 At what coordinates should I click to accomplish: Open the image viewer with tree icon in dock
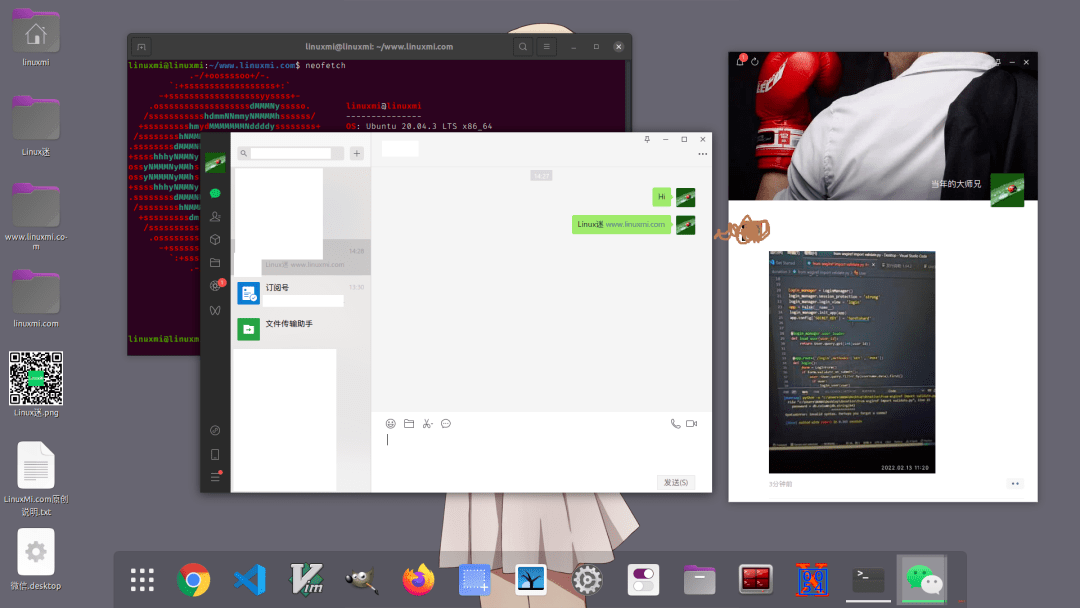tap(531, 580)
